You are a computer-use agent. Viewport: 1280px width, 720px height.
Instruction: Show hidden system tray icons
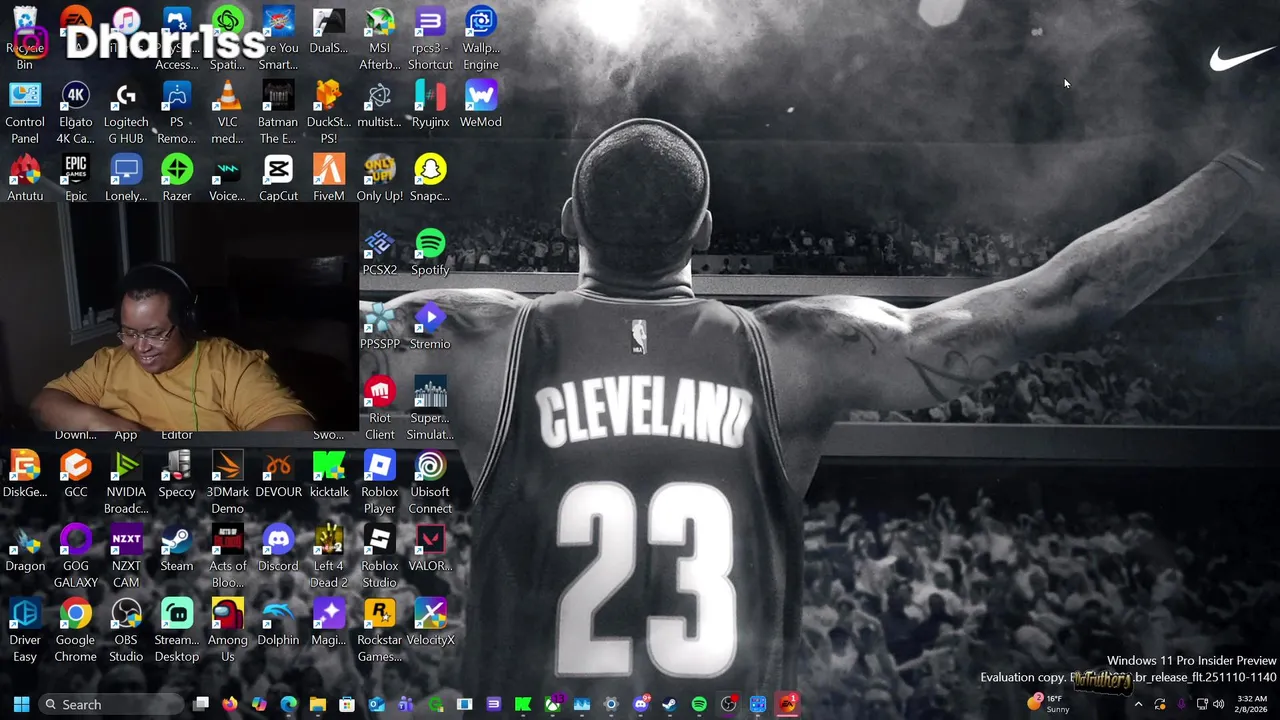pyautogui.click(x=1138, y=704)
